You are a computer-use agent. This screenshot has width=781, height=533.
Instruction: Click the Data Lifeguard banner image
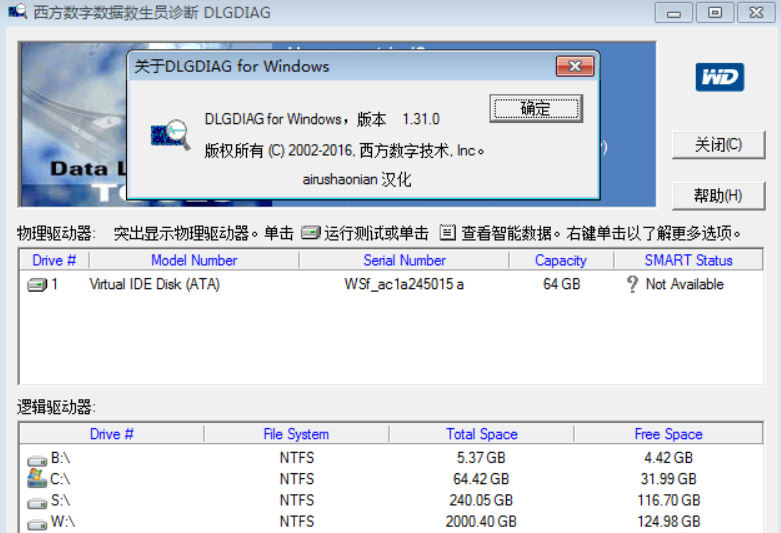[73, 125]
